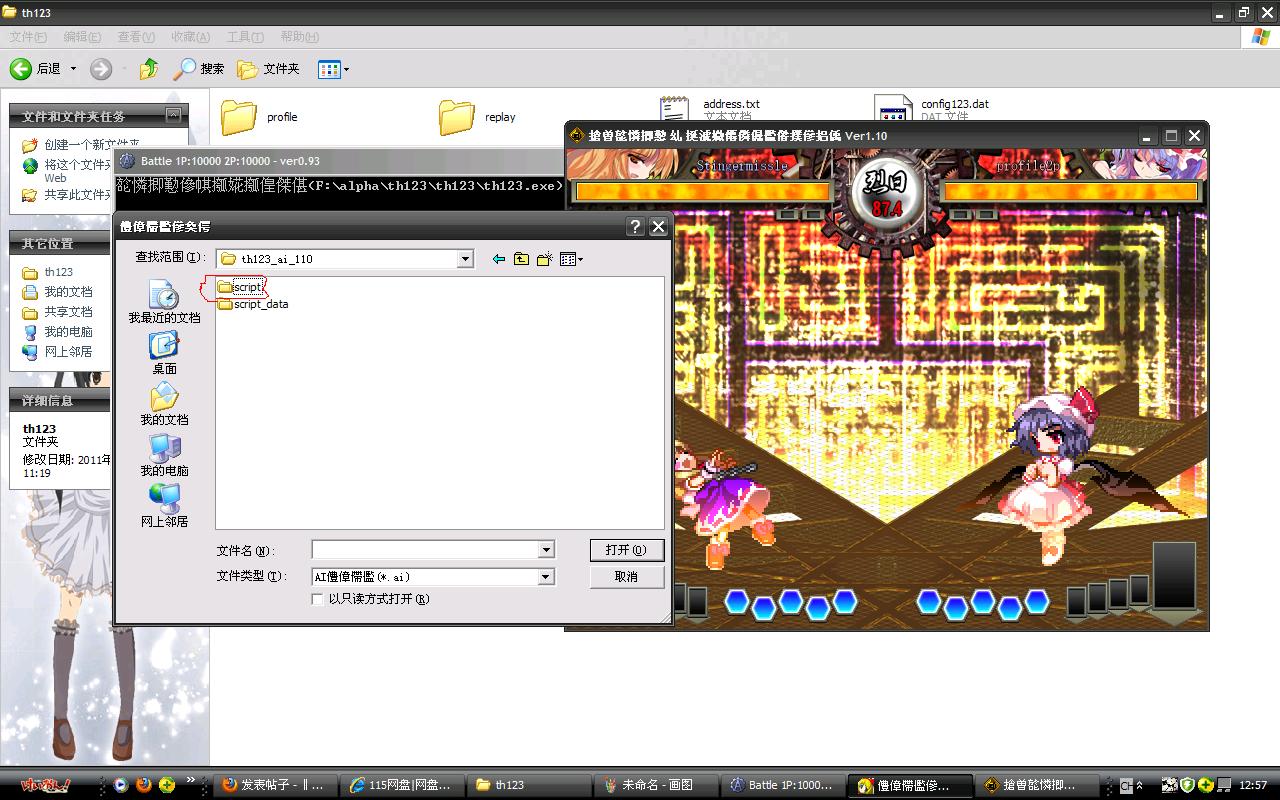
Task: Click the dialog's back navigation arrow
Action: tap(498, 259)
